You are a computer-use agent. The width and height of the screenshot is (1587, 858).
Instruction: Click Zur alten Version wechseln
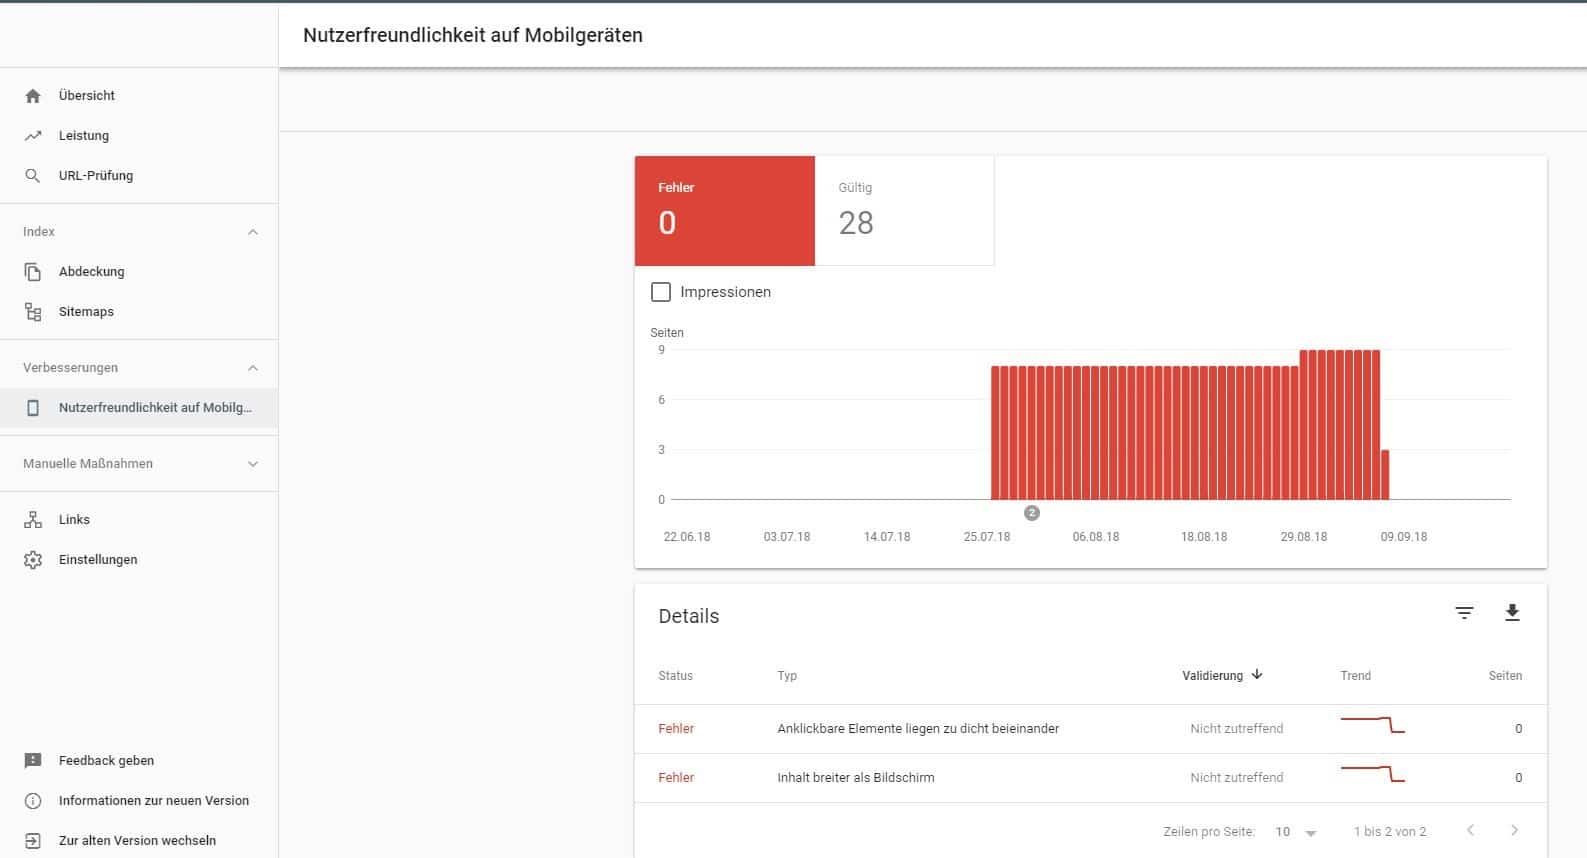coord(137,841)
